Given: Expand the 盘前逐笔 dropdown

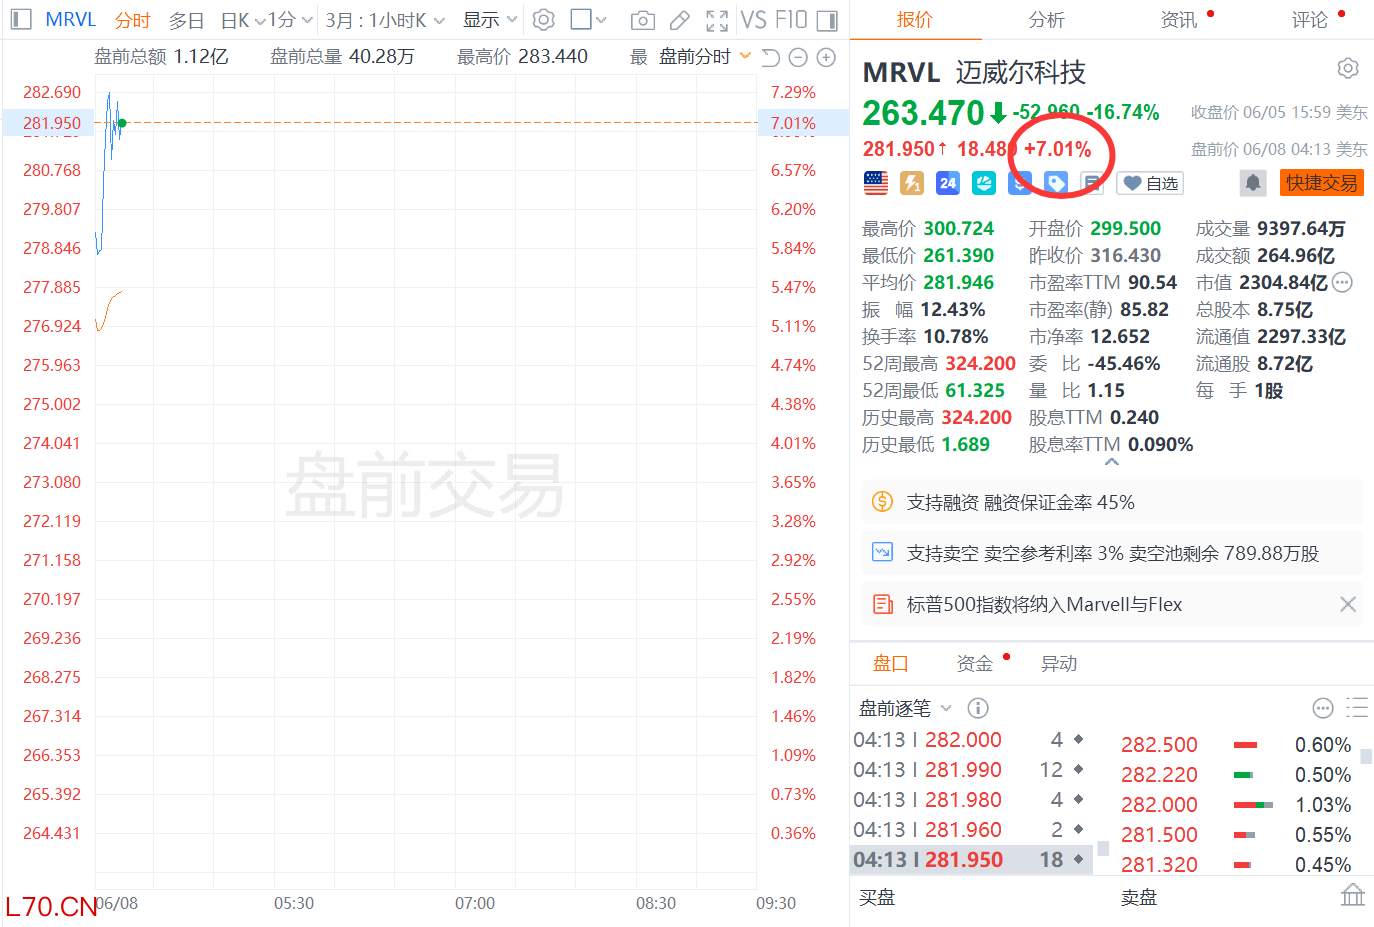Looking at the screenshot, I should pos(946,708).
